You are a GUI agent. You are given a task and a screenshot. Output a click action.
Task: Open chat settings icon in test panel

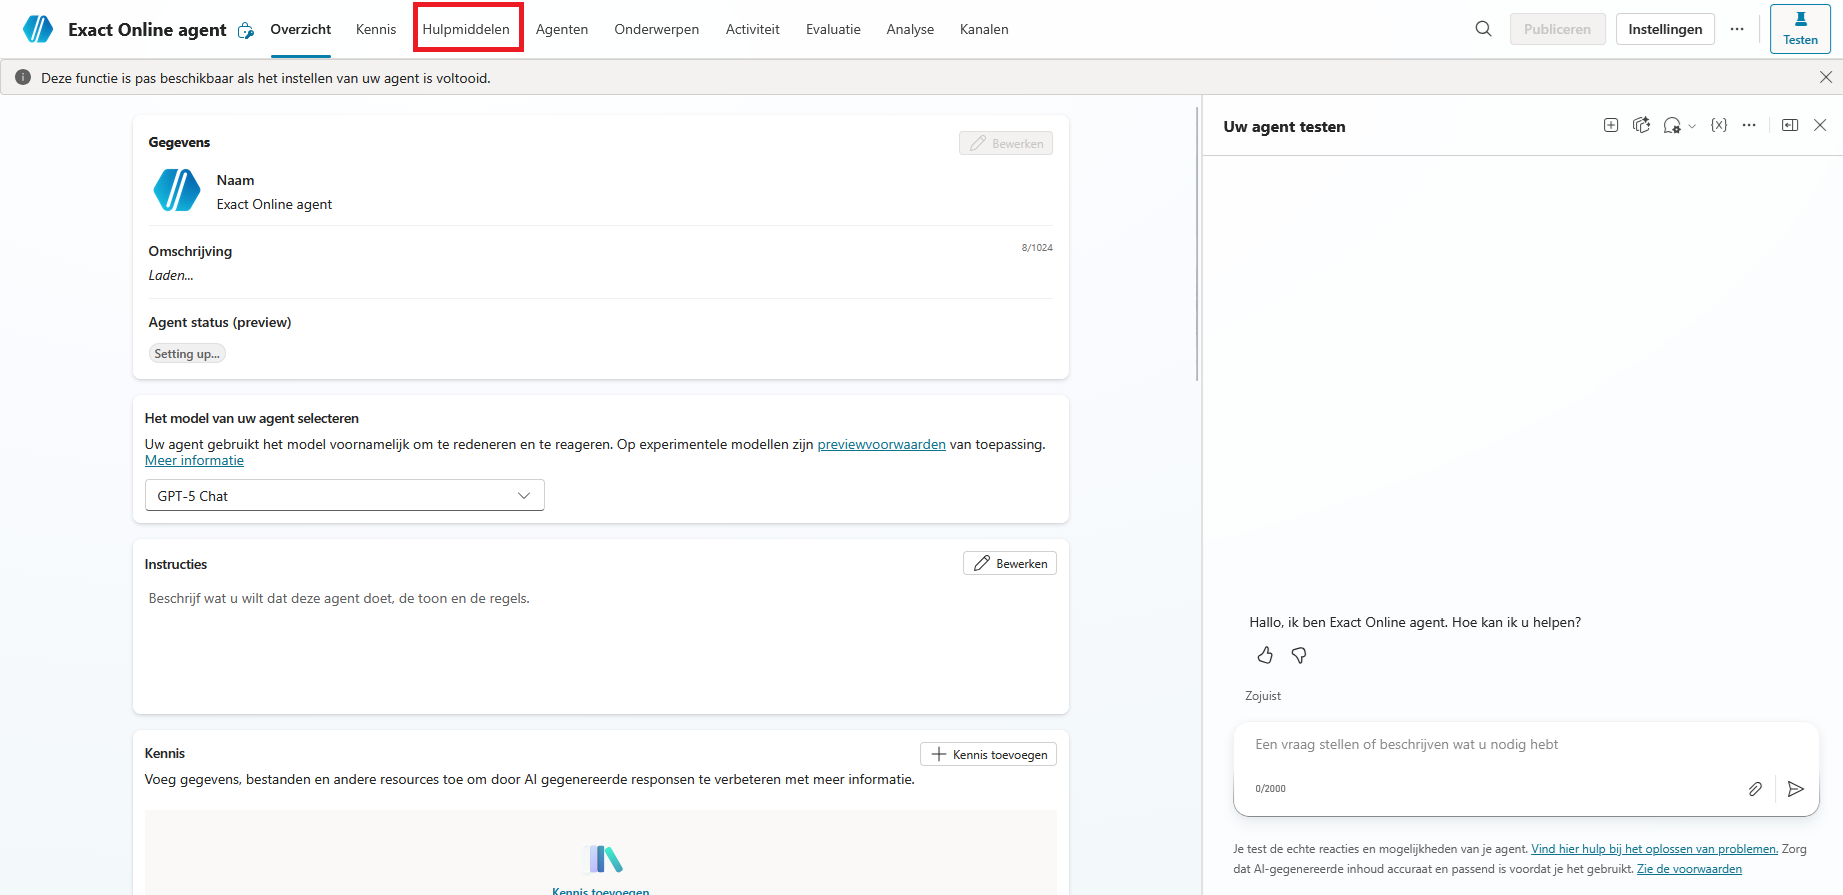[1672, 126]
